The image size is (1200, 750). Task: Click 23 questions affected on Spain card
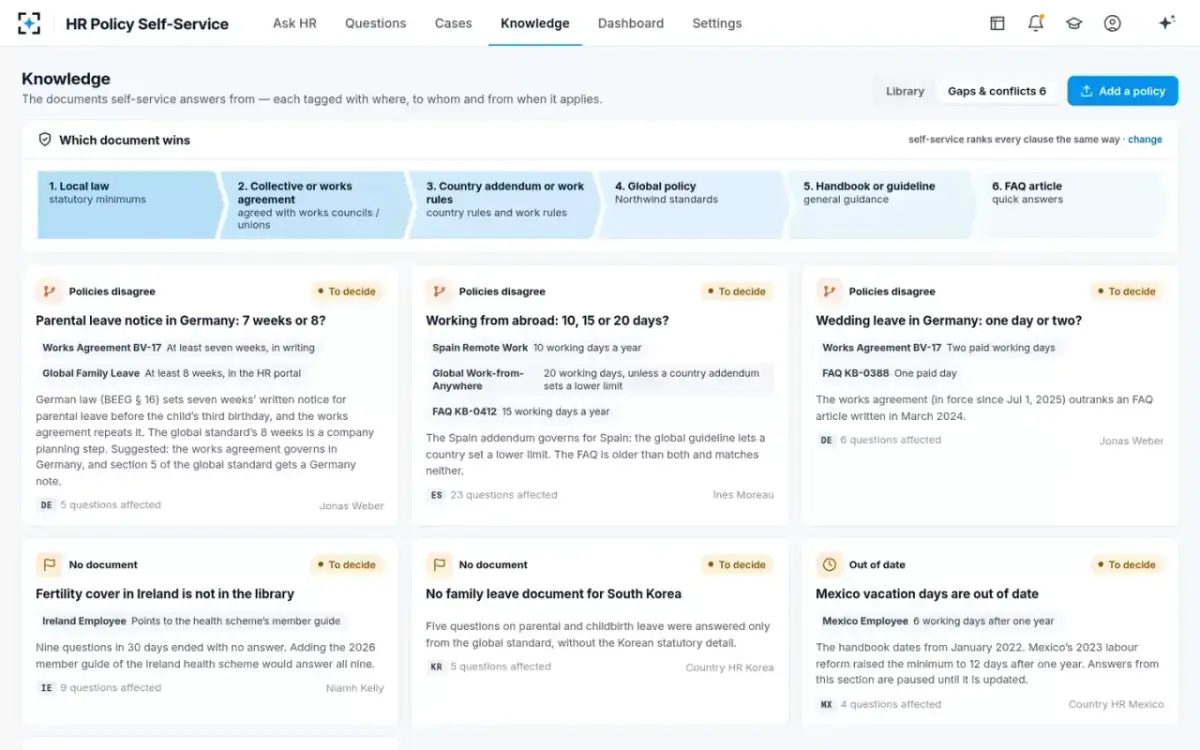(x=504, y=495)
